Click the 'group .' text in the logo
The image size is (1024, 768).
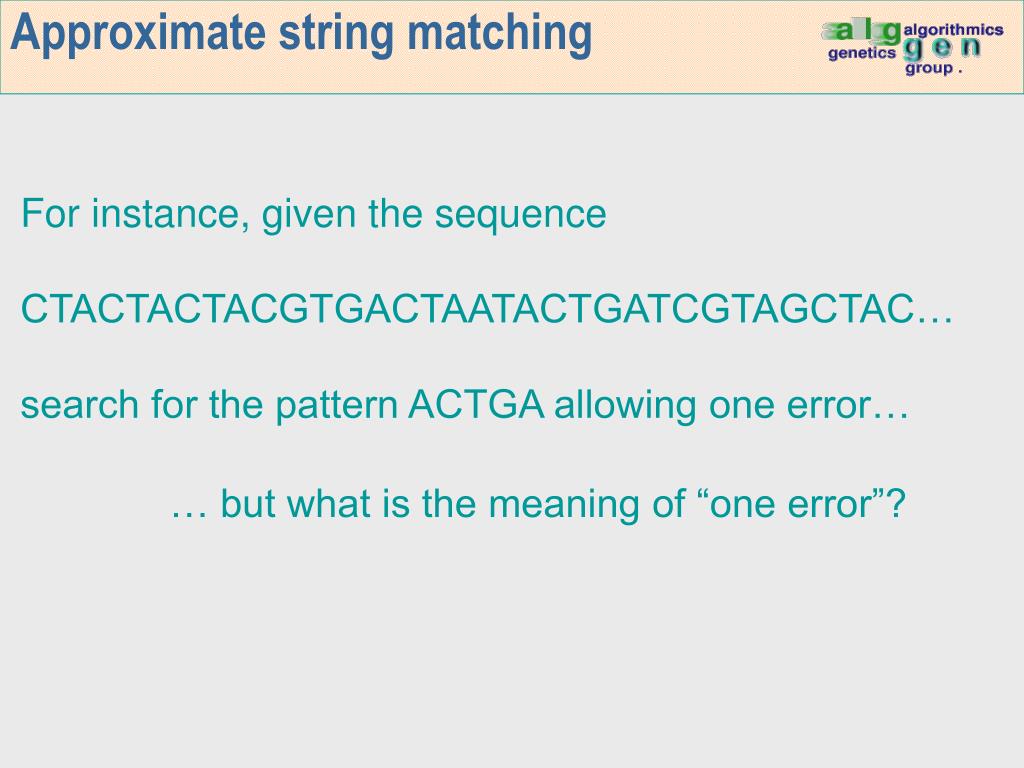point(933,68)
